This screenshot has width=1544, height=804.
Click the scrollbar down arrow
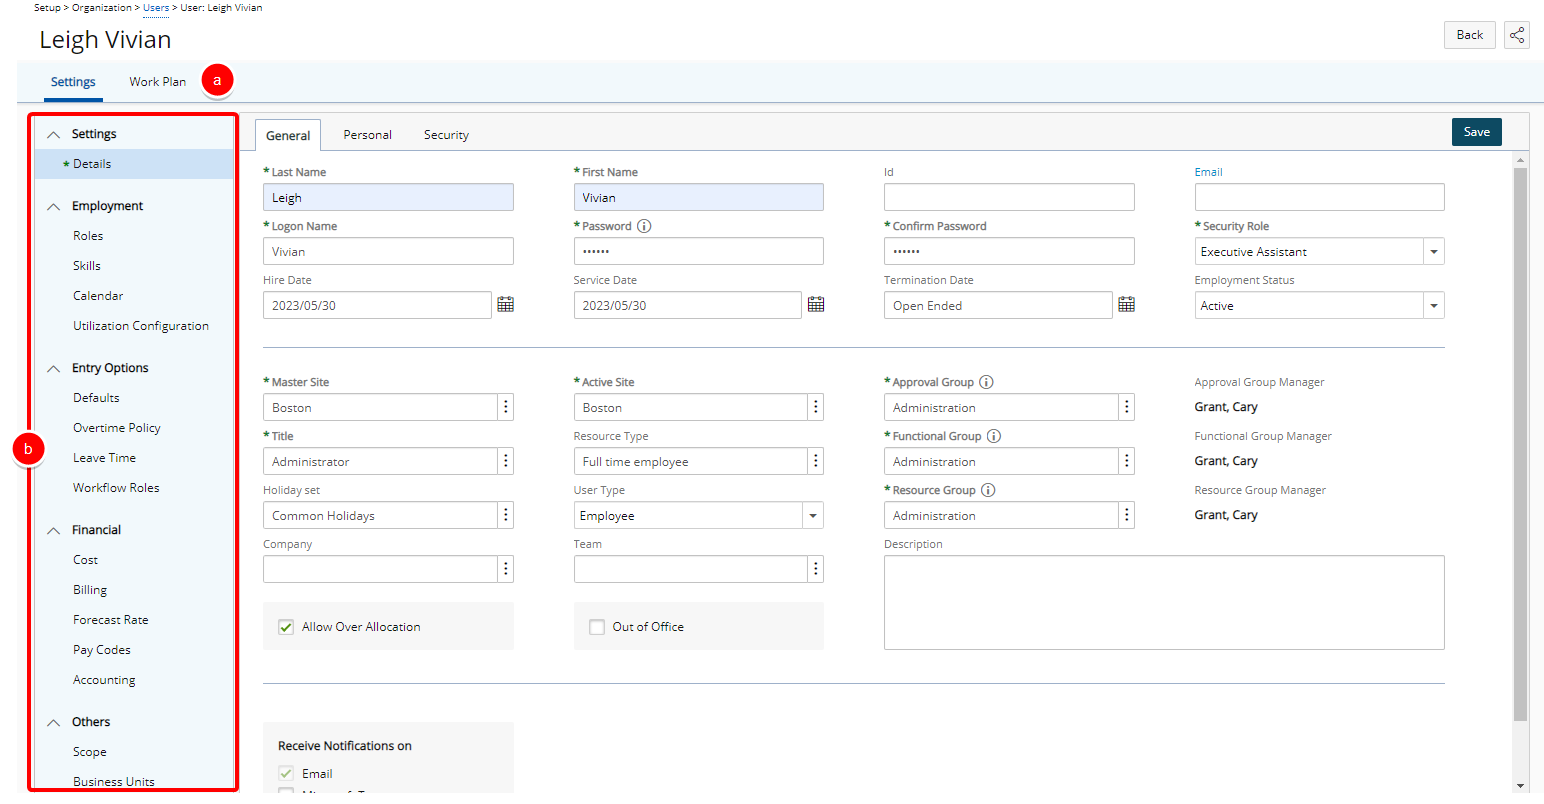click(x=1520, y=786)
